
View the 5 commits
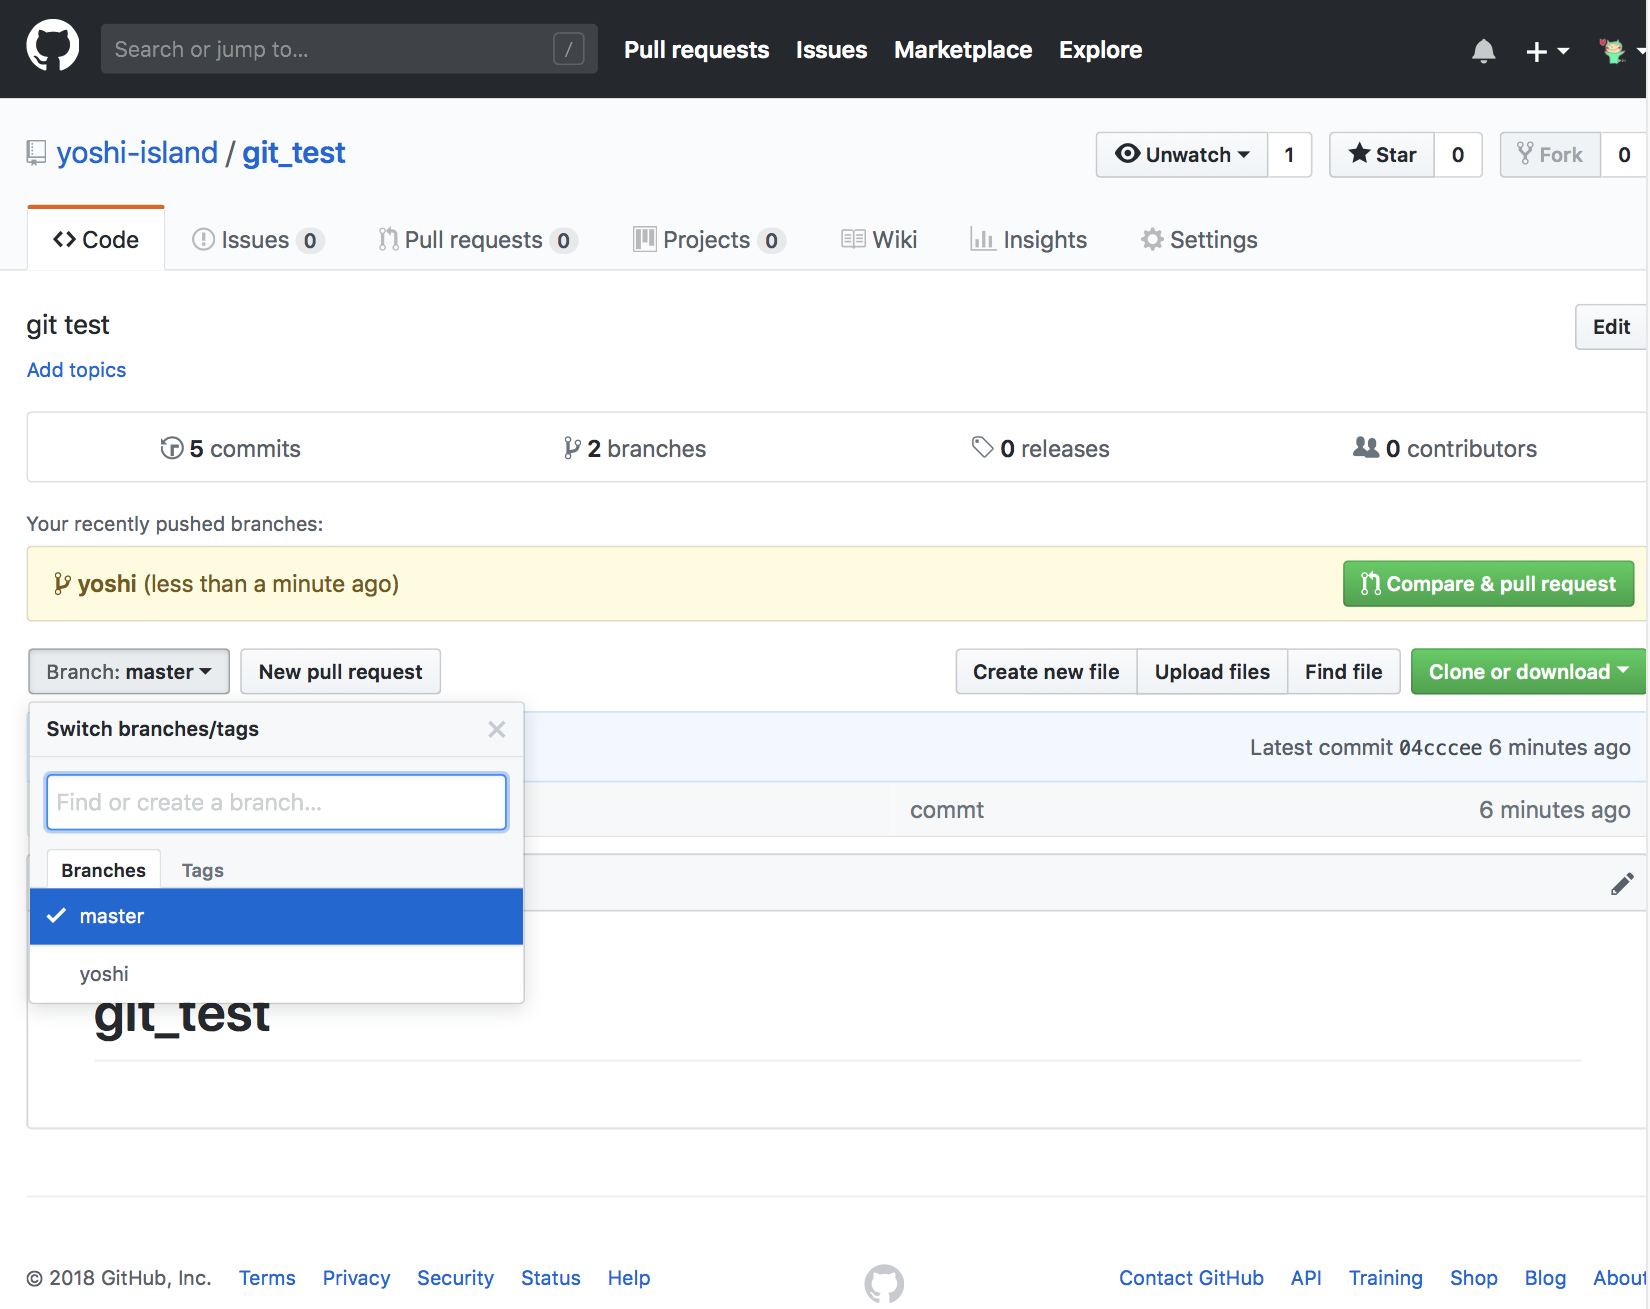click(230, 449)
